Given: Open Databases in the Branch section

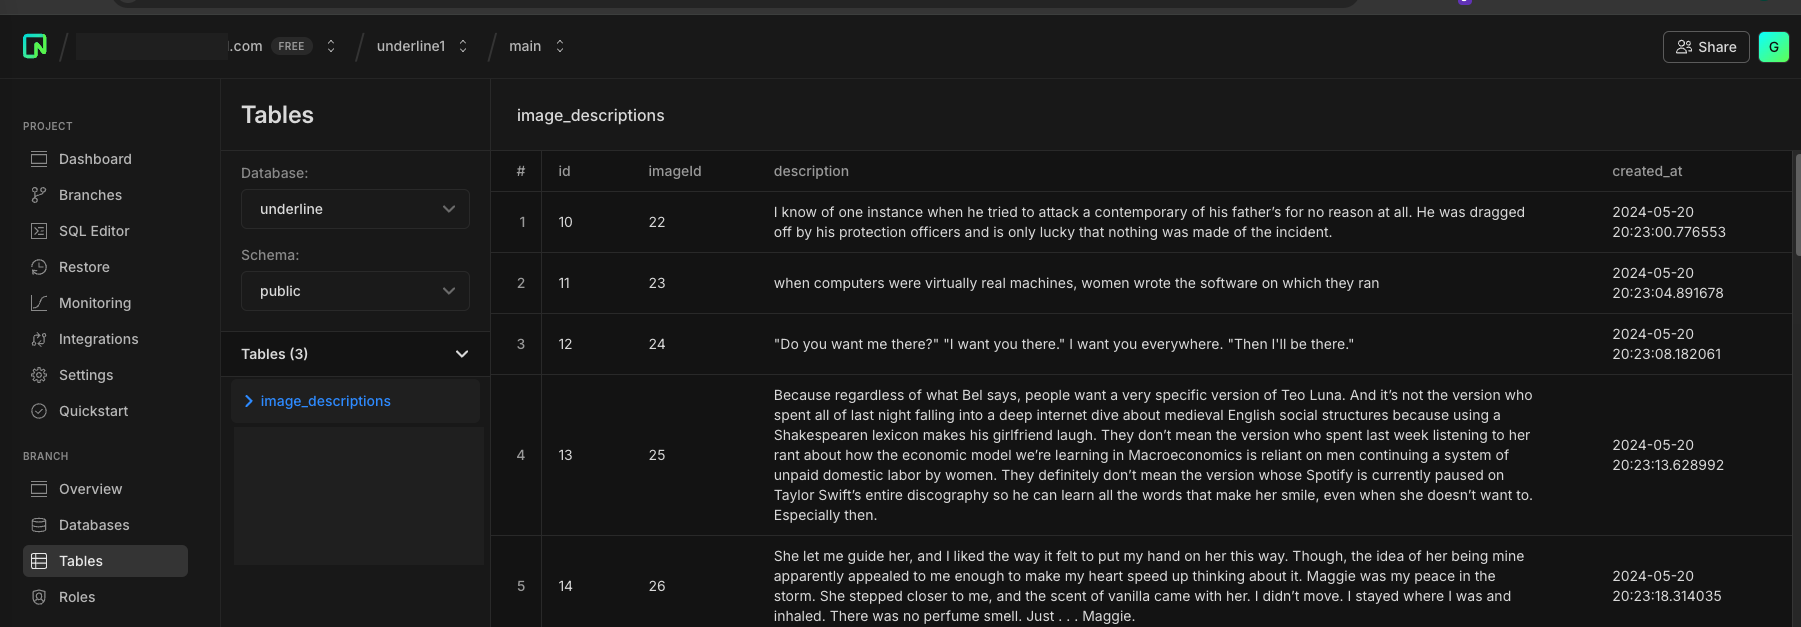Looking at the screenshot, I should point(94,525).
